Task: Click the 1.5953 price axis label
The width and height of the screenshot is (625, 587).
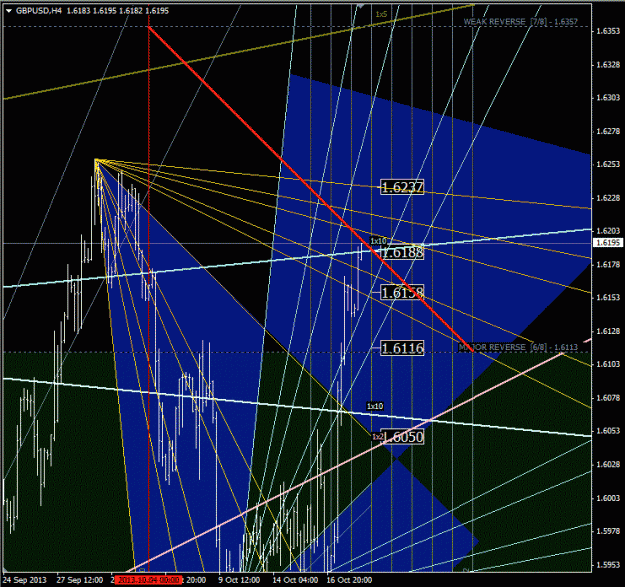Action: [x=608, y=565]
